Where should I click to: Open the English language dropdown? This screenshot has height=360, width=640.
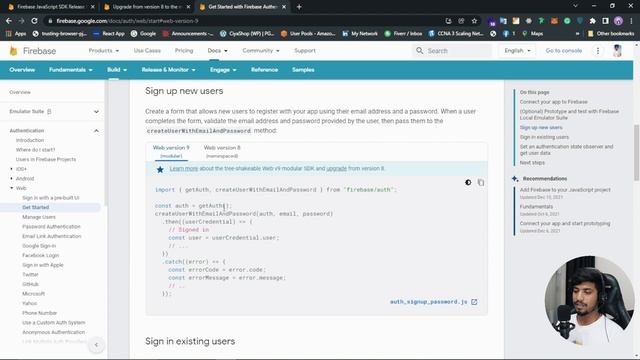517,51
